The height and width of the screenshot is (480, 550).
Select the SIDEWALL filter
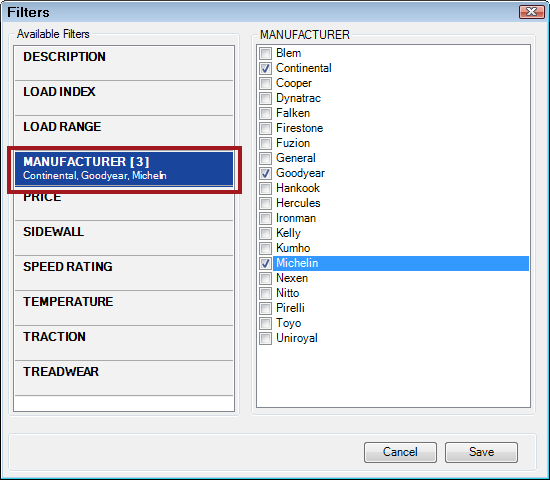(124, 238)
